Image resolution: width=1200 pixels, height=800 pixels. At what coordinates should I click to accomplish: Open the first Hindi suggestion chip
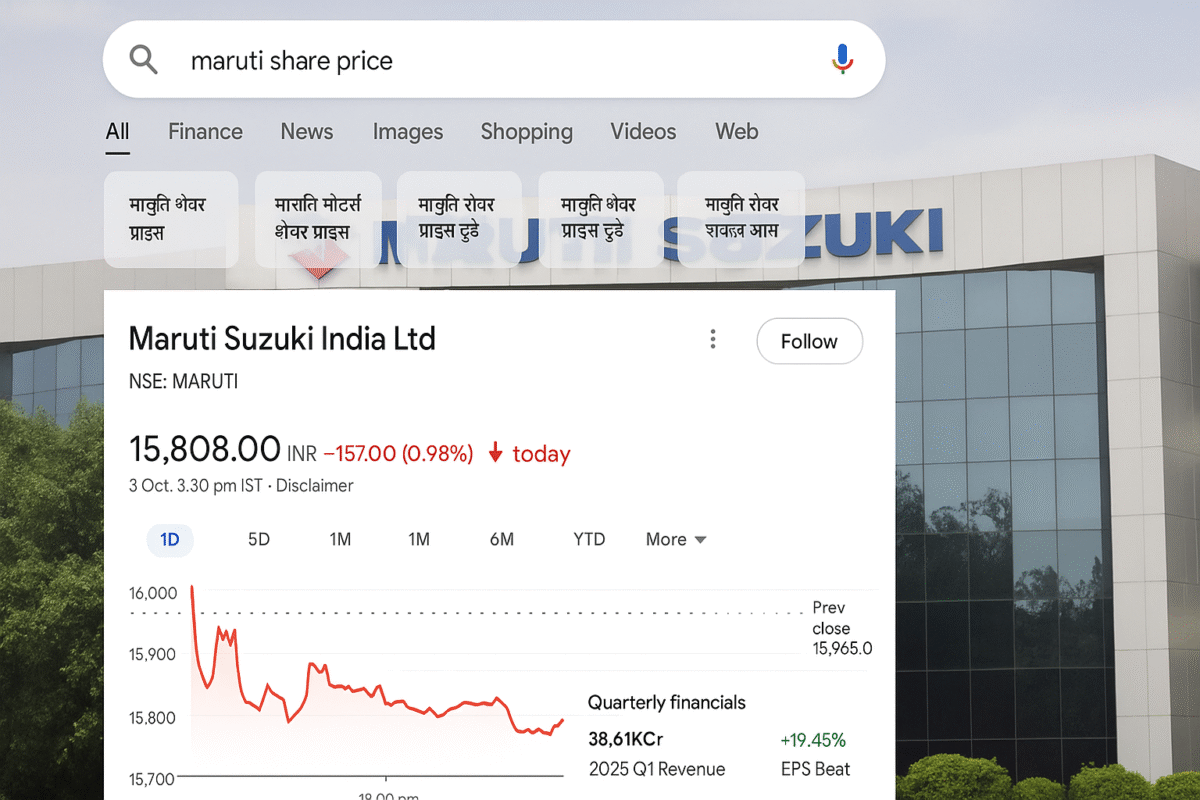(x=170, y=219)
